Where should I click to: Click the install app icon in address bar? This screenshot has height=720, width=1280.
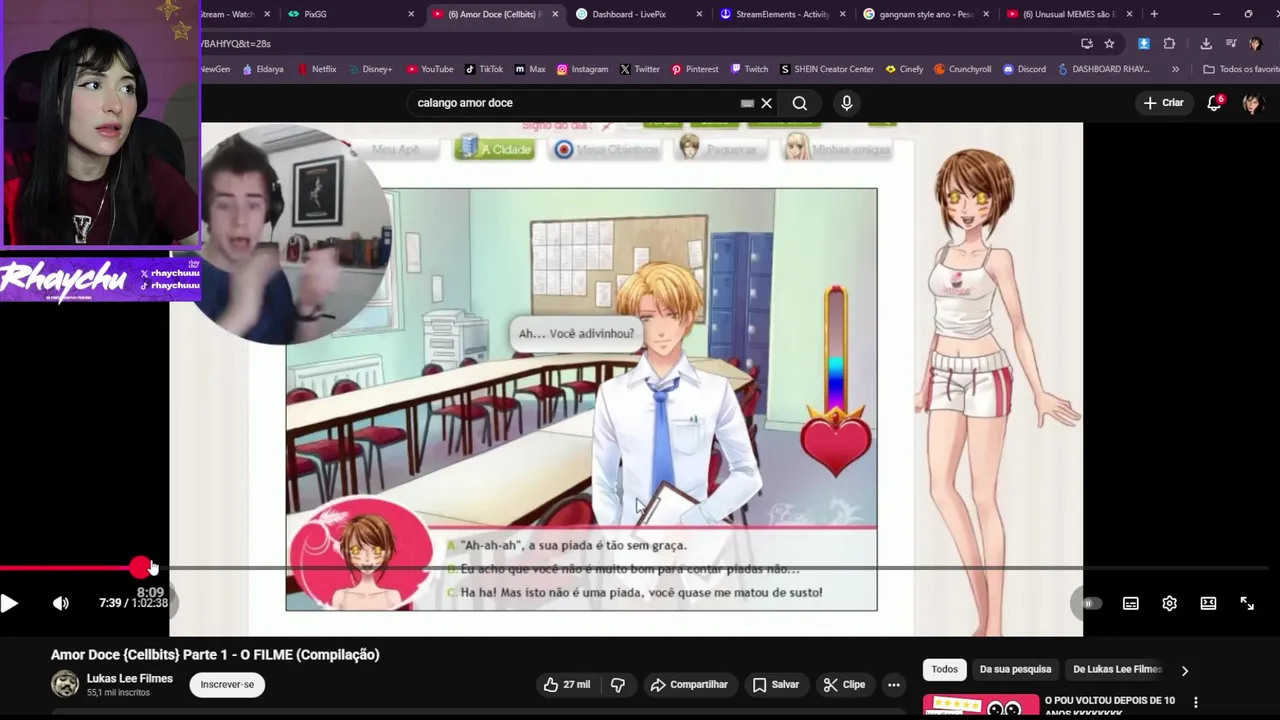pos(1087,43)
